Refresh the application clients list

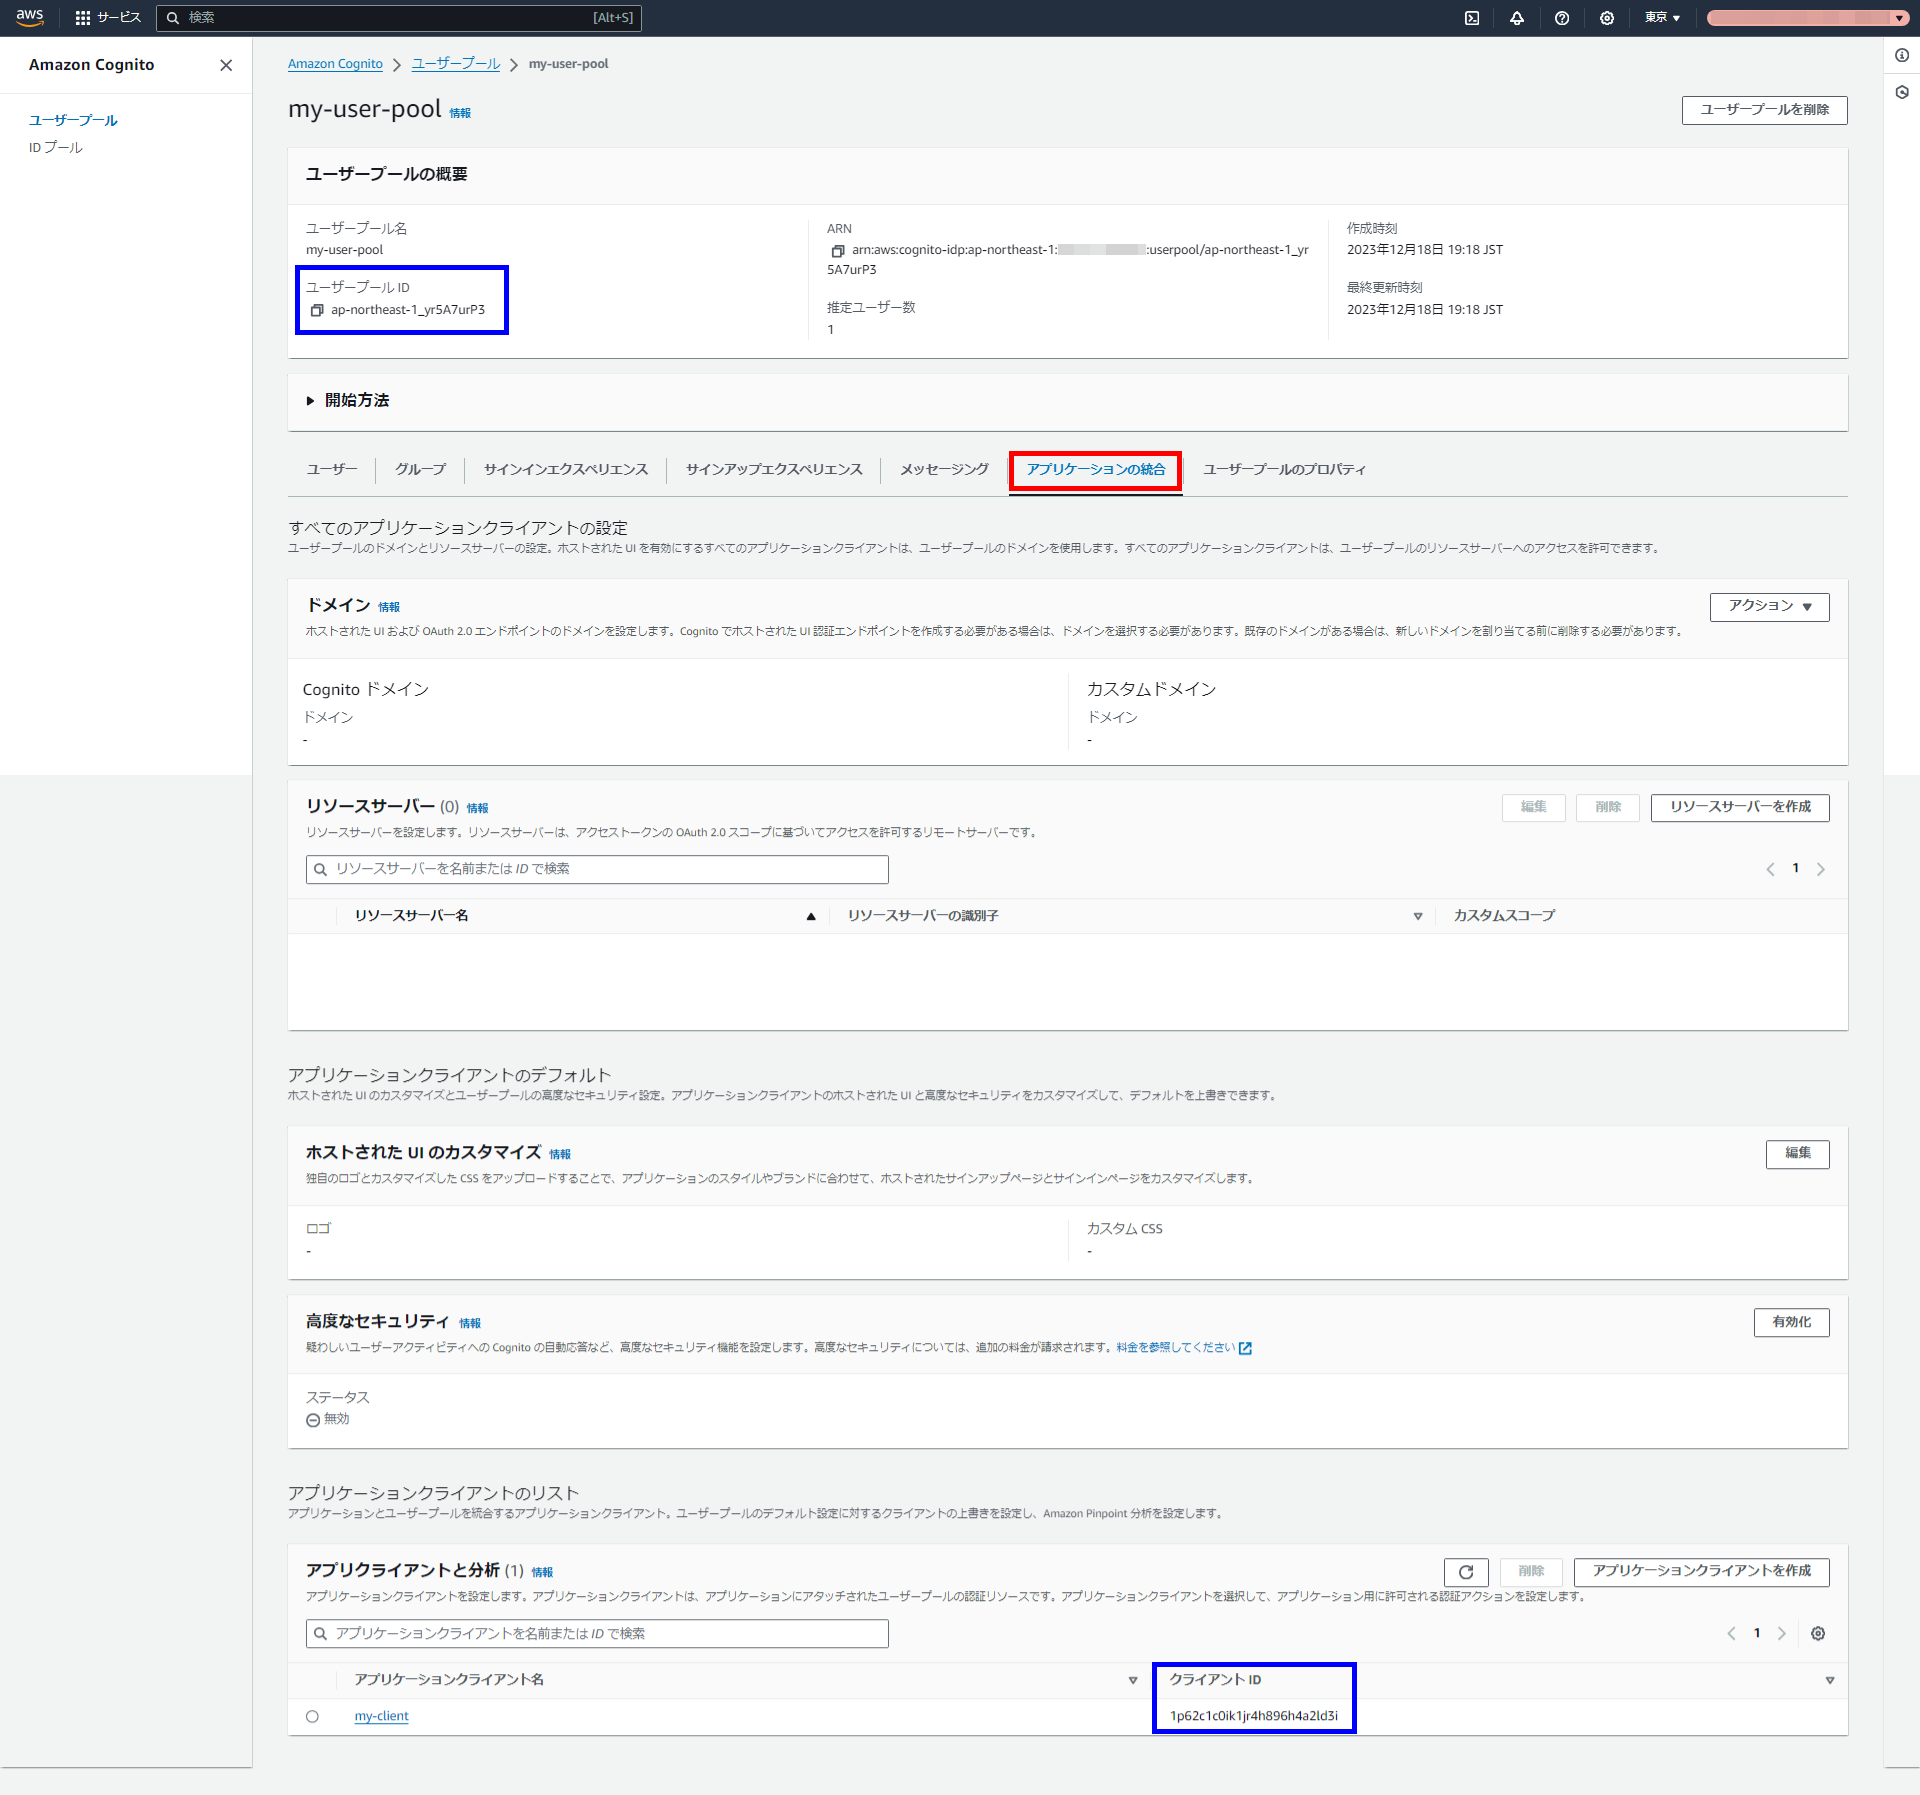(1466, 1572)
